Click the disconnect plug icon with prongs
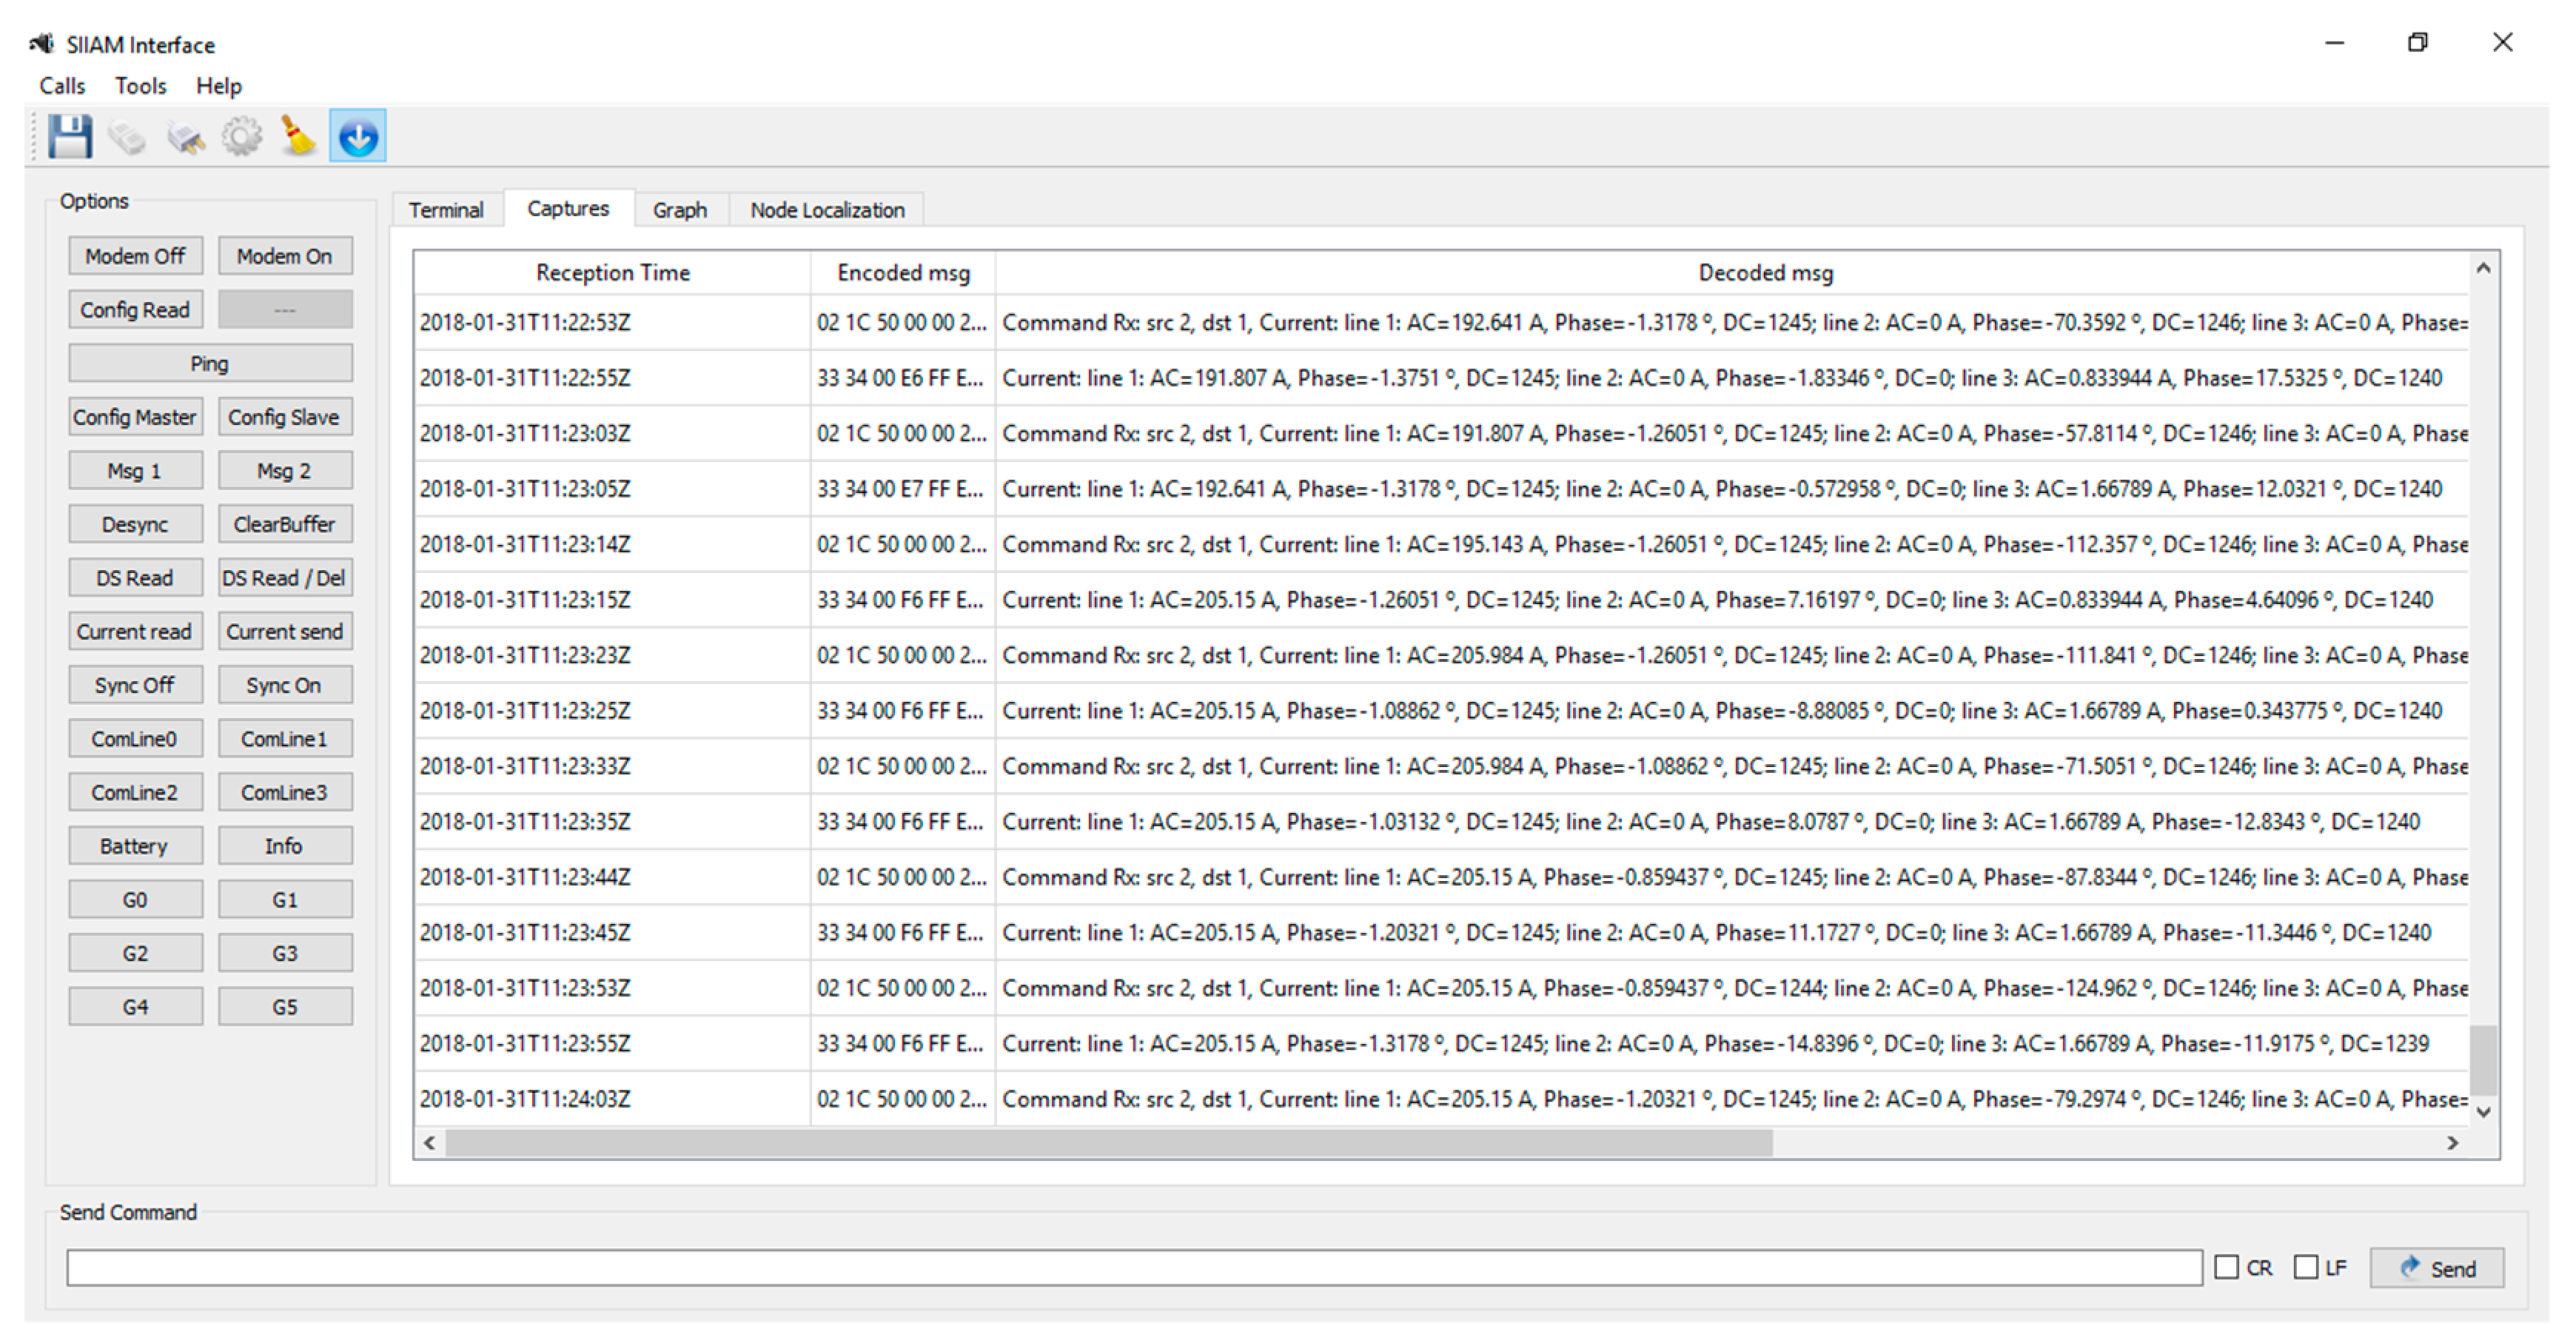Image resolution: width=2576 pixels, height=1343 pixels. (185, 137)
